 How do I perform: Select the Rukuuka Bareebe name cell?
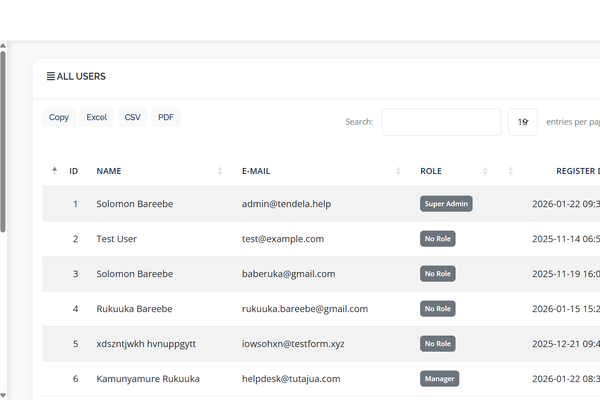(x=134, y=309)
